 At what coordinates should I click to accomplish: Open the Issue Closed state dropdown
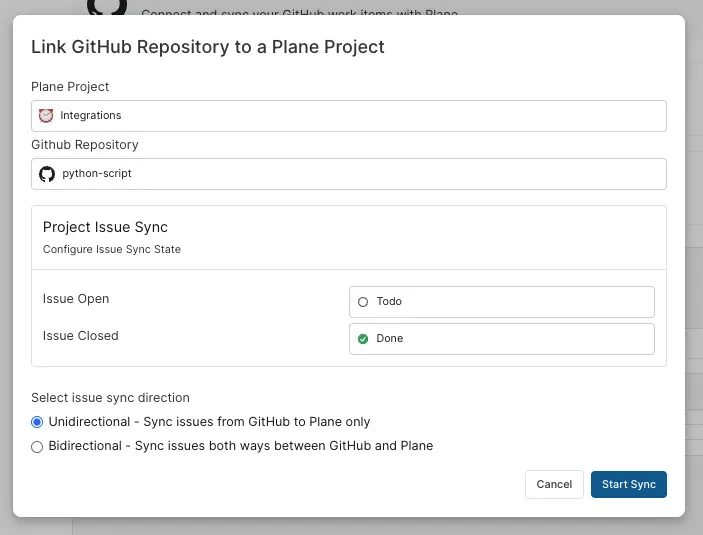(x=501, y=339)
